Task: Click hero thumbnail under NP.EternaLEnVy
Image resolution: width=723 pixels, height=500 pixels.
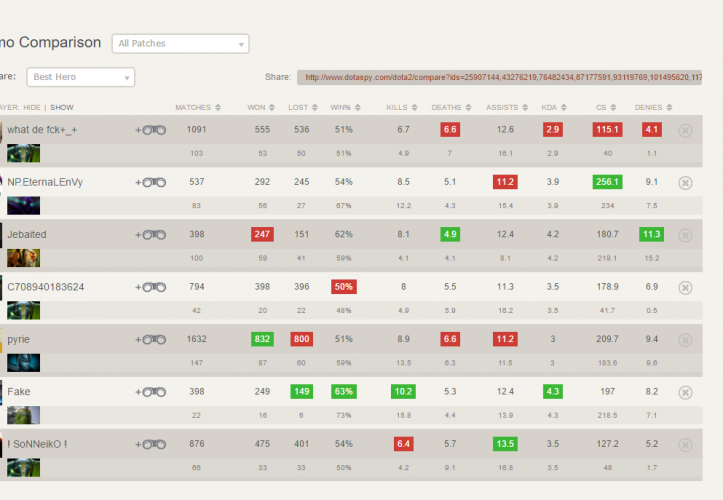Action: pyautogui.click(x=23, y=205)
